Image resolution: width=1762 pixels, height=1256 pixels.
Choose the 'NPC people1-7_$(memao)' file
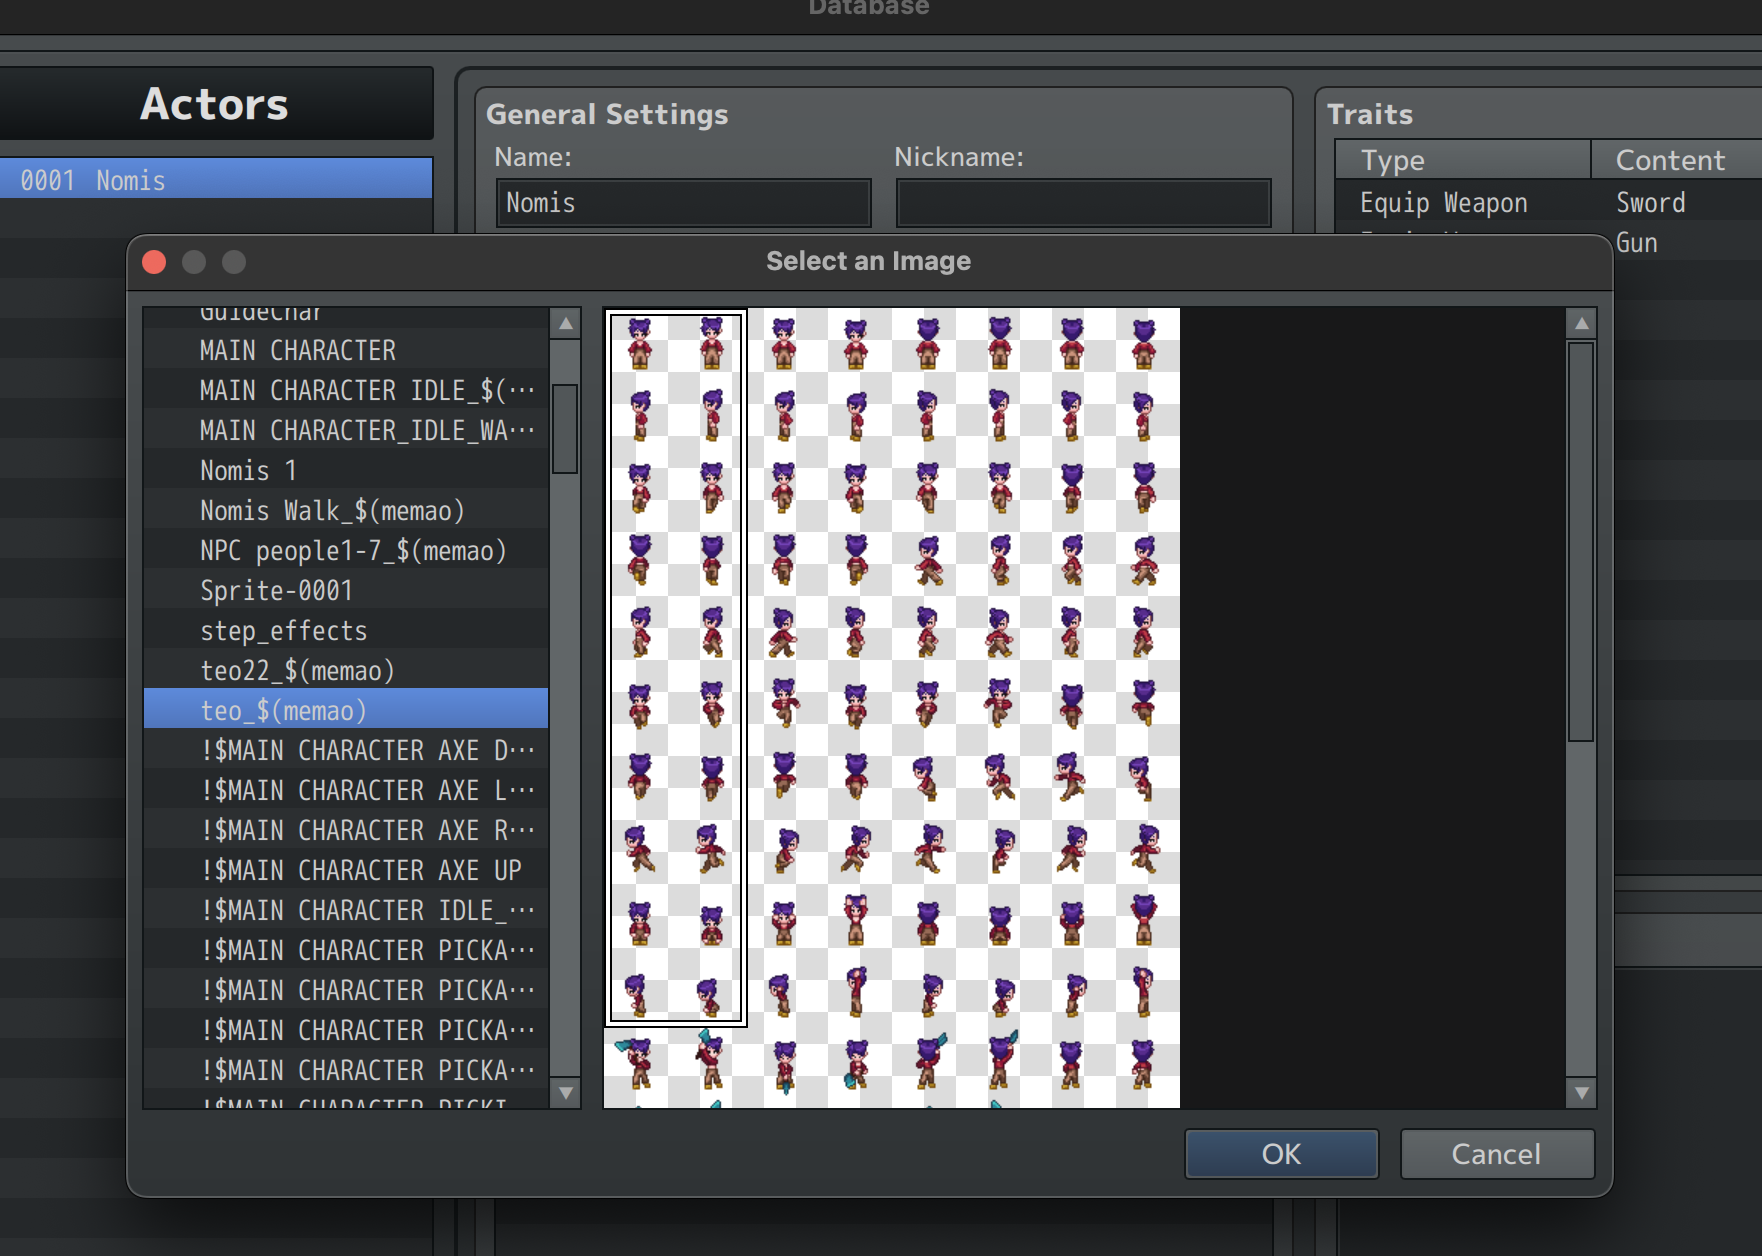(346, 550)
